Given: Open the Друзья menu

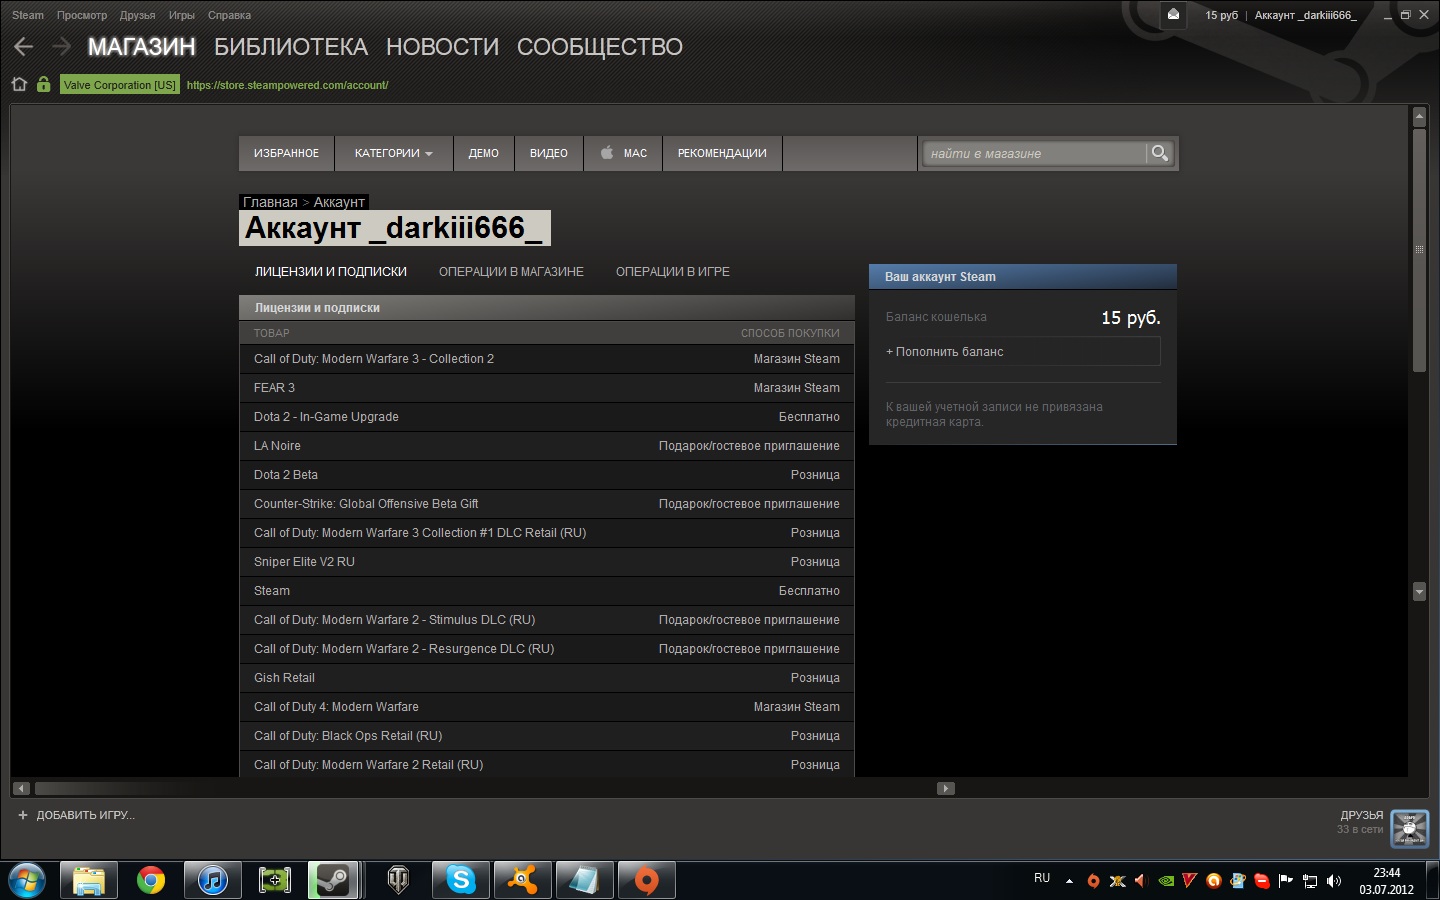Looking at the screenshot, I should pos(138,15).
